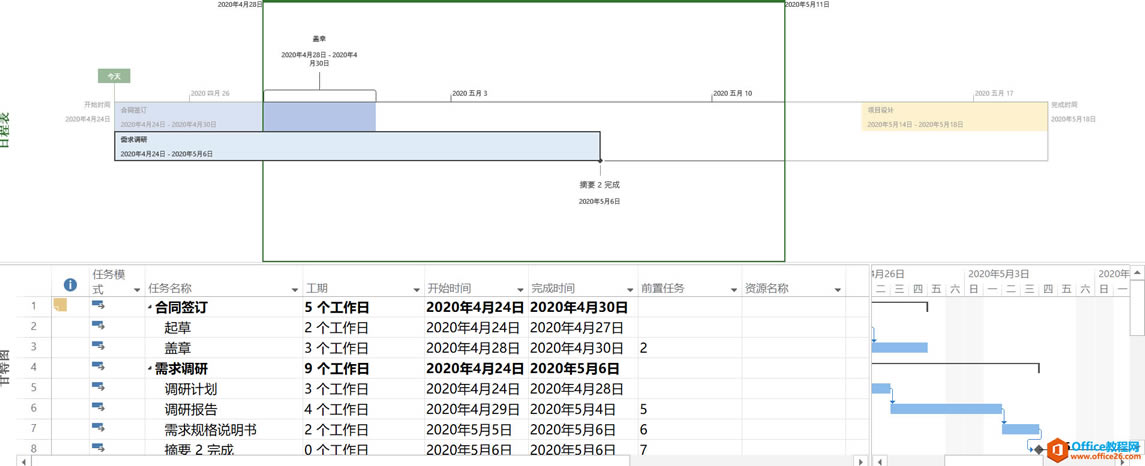Click the 调研报告 Gantt bar in chart
Viewport: 1145px width, 466px height.
click(946, 408)
